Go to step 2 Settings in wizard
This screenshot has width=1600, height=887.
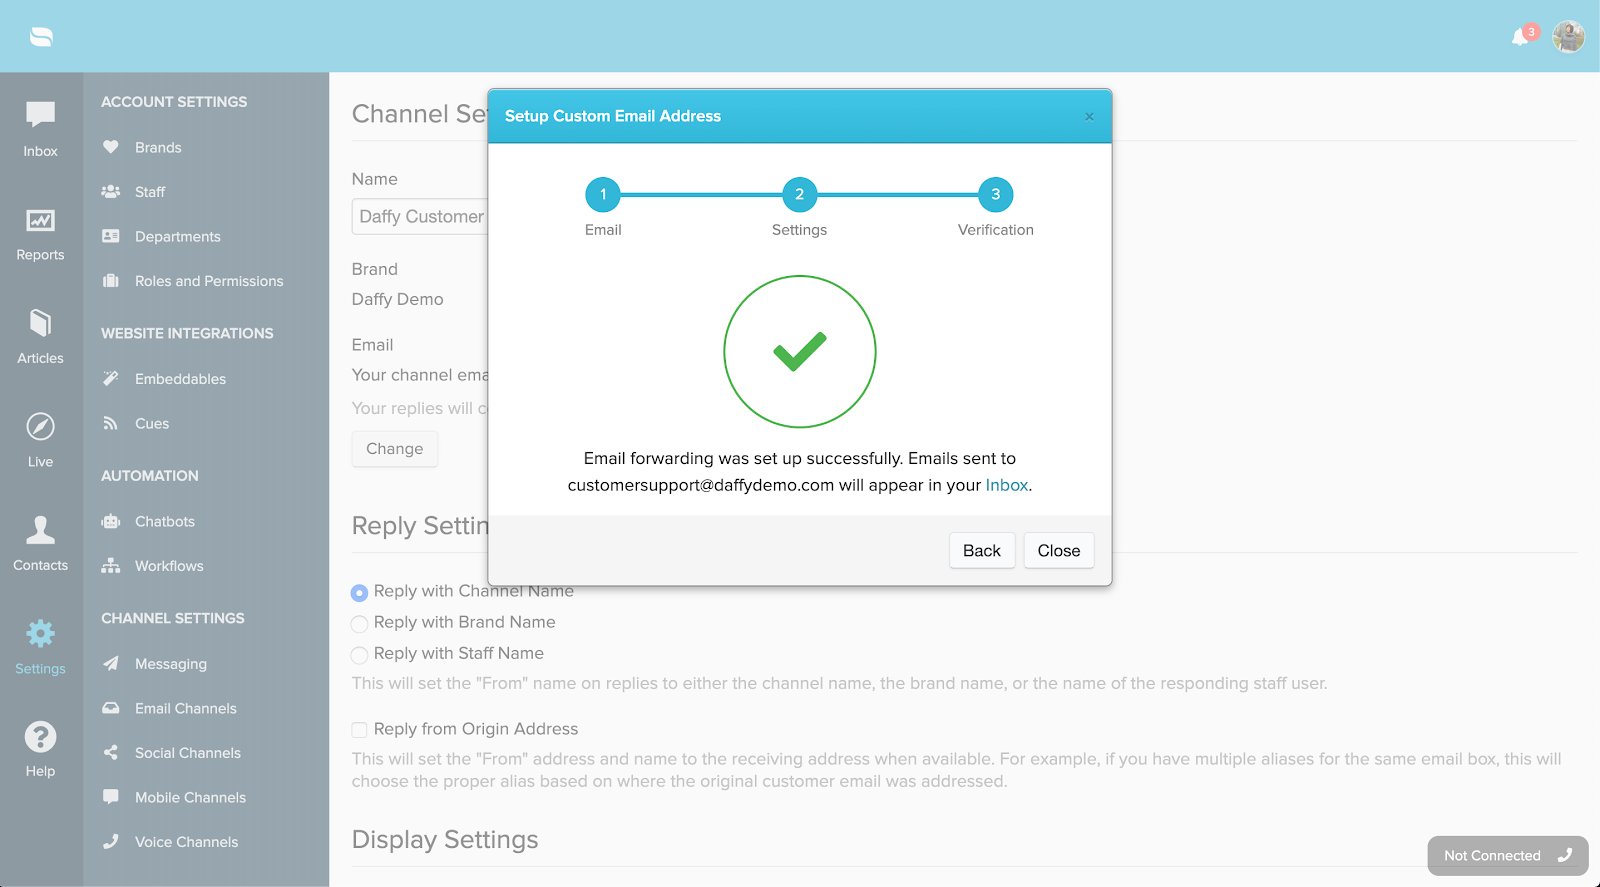coord(799,194)
